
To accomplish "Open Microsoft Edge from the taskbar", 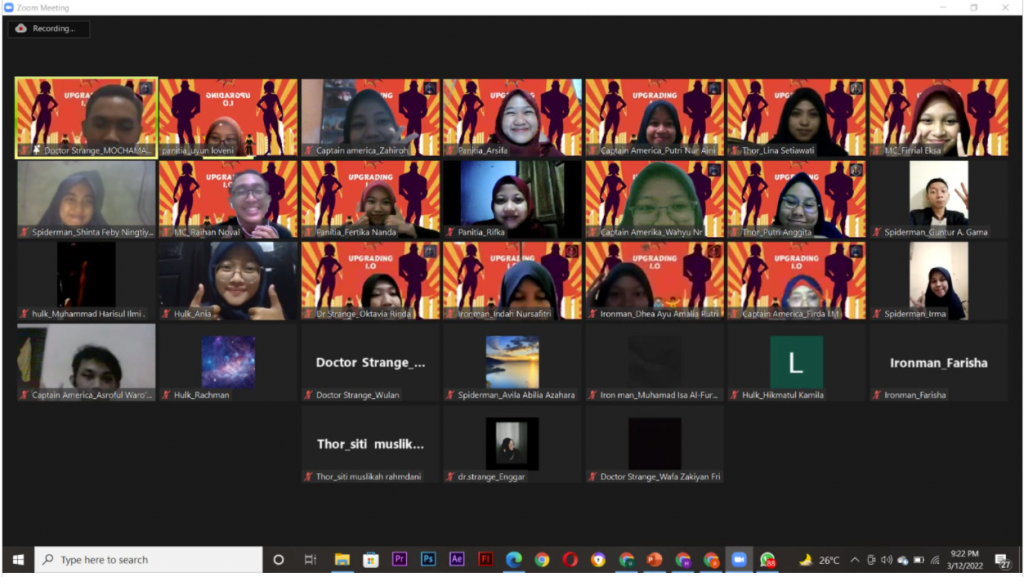I will (514, 560).
